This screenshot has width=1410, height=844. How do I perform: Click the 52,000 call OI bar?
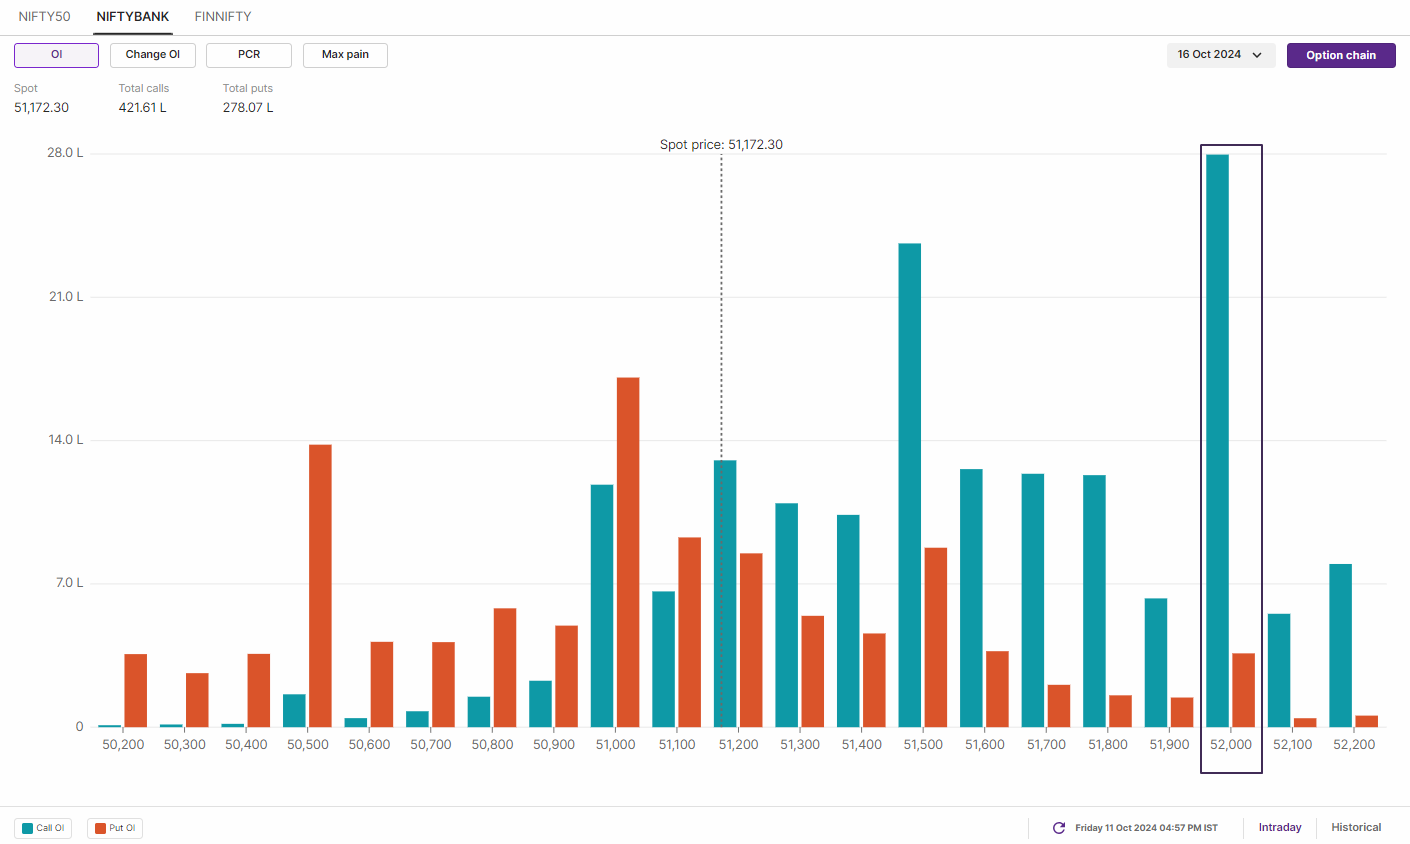point(1218,441)
